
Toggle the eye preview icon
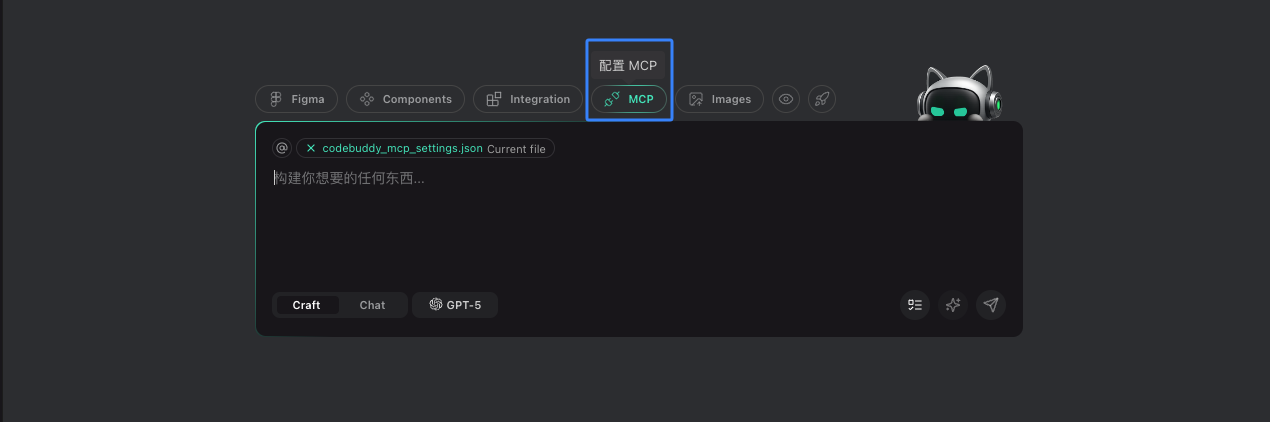pyautogui.click(x=786, y=99)
